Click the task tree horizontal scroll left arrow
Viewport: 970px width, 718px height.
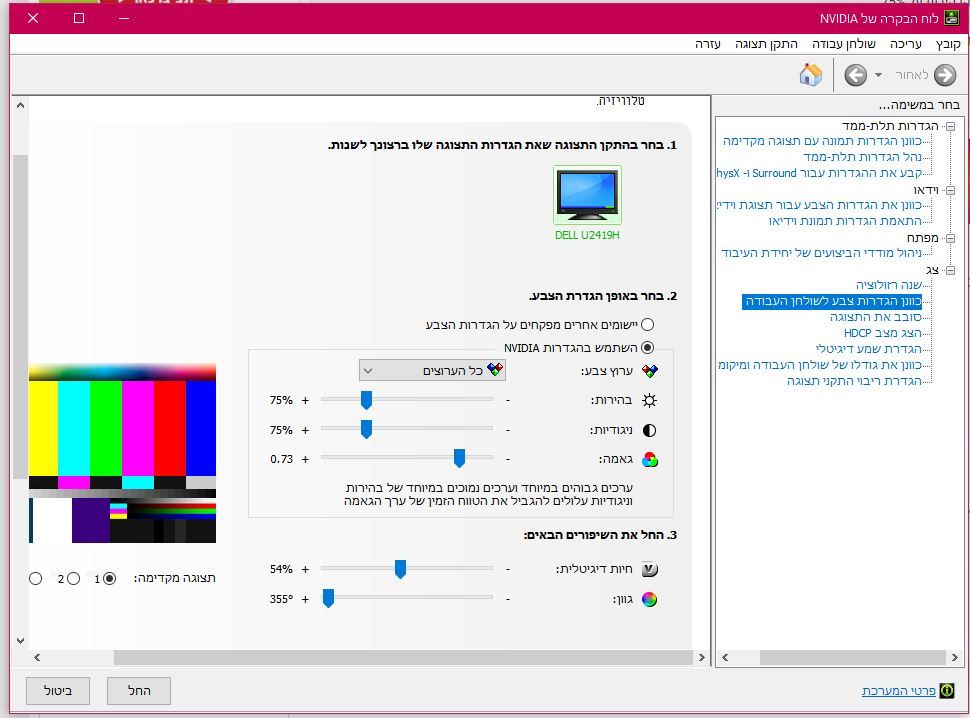coord(725,657)
